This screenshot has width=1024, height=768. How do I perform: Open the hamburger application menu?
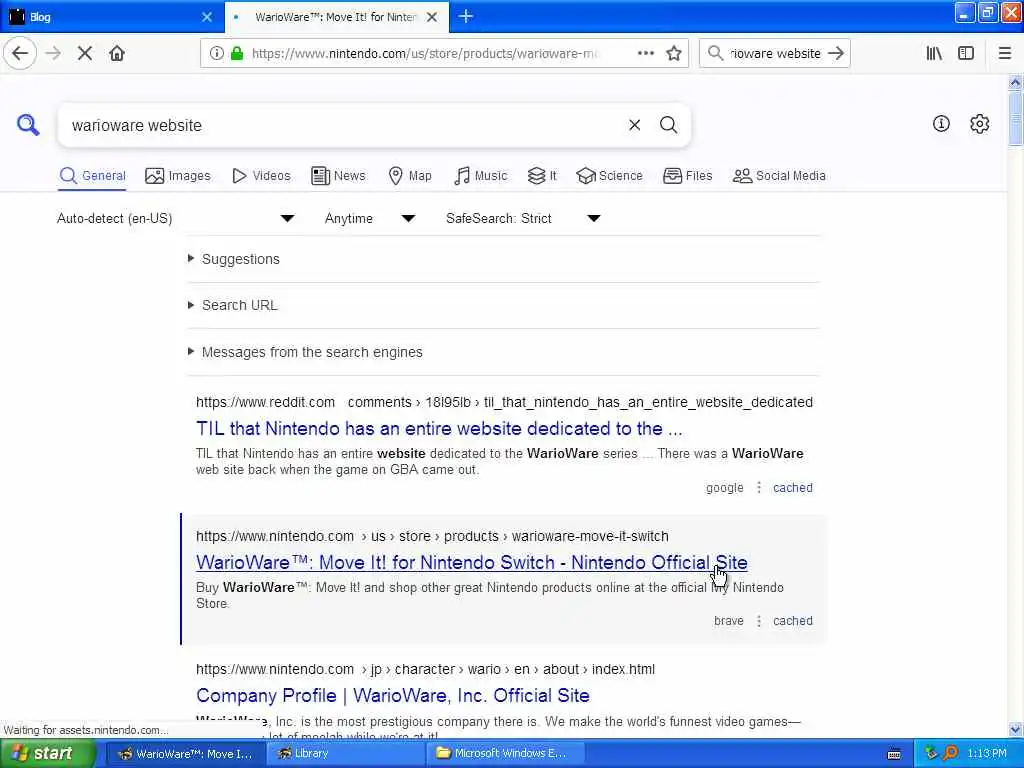click(1004, 54)
